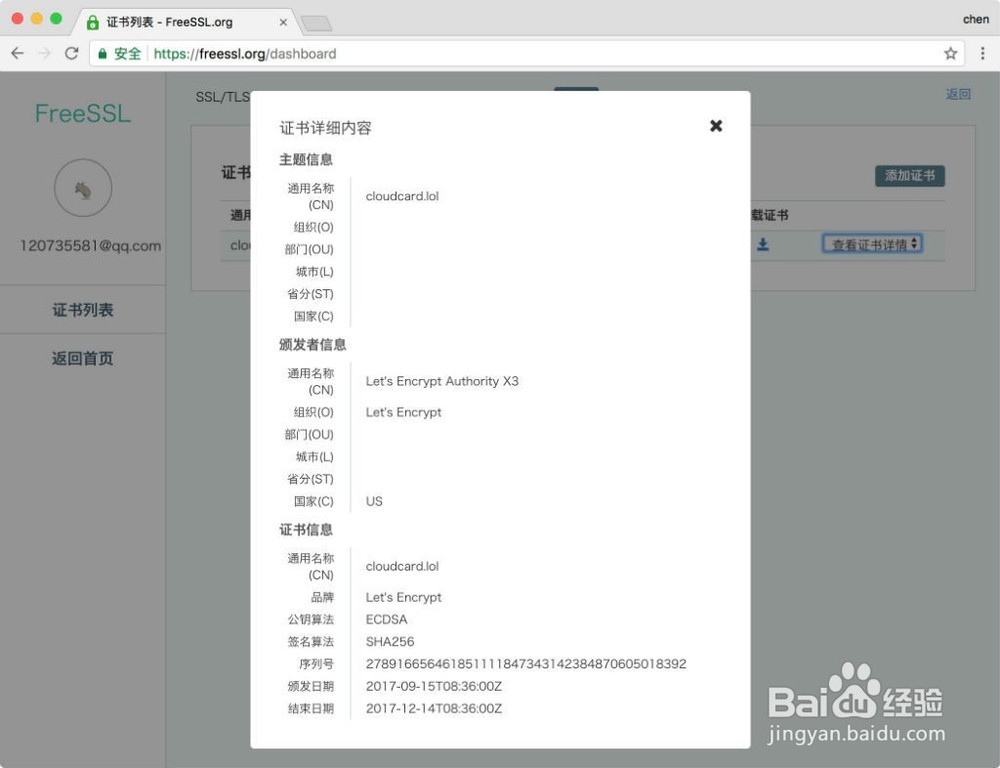Open the Chrome three-dot menu
The height and width of the screenshot is (768, 1000).
click(982, 54)
